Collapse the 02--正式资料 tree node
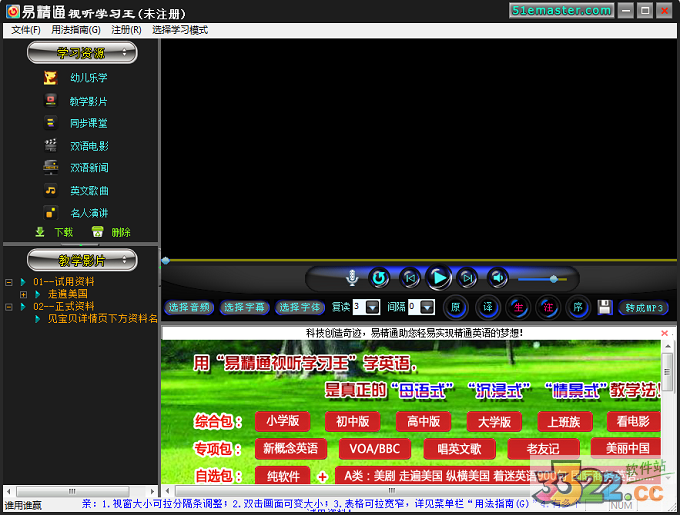This screenshot has height=515, width=680. (x=8, y=306)
